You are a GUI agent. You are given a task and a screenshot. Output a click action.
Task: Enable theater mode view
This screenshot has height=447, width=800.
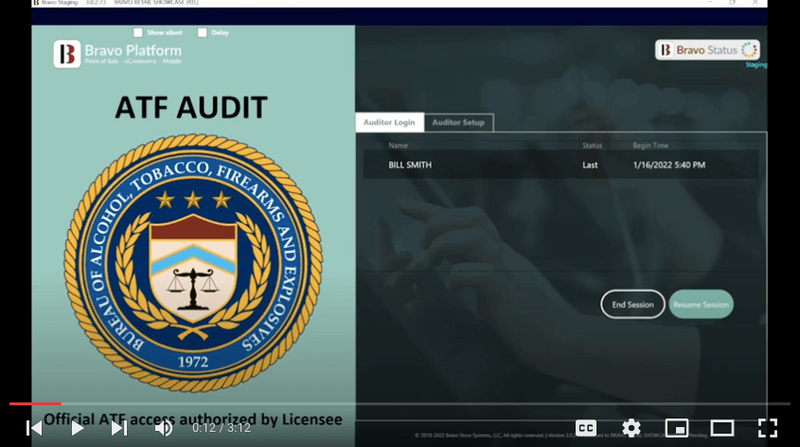click(x=722, y=428)
